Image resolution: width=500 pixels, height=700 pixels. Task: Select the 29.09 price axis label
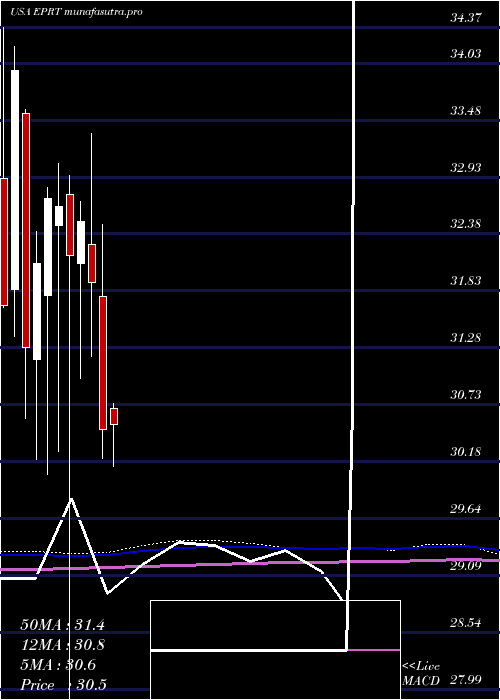[x=466, y=566]
